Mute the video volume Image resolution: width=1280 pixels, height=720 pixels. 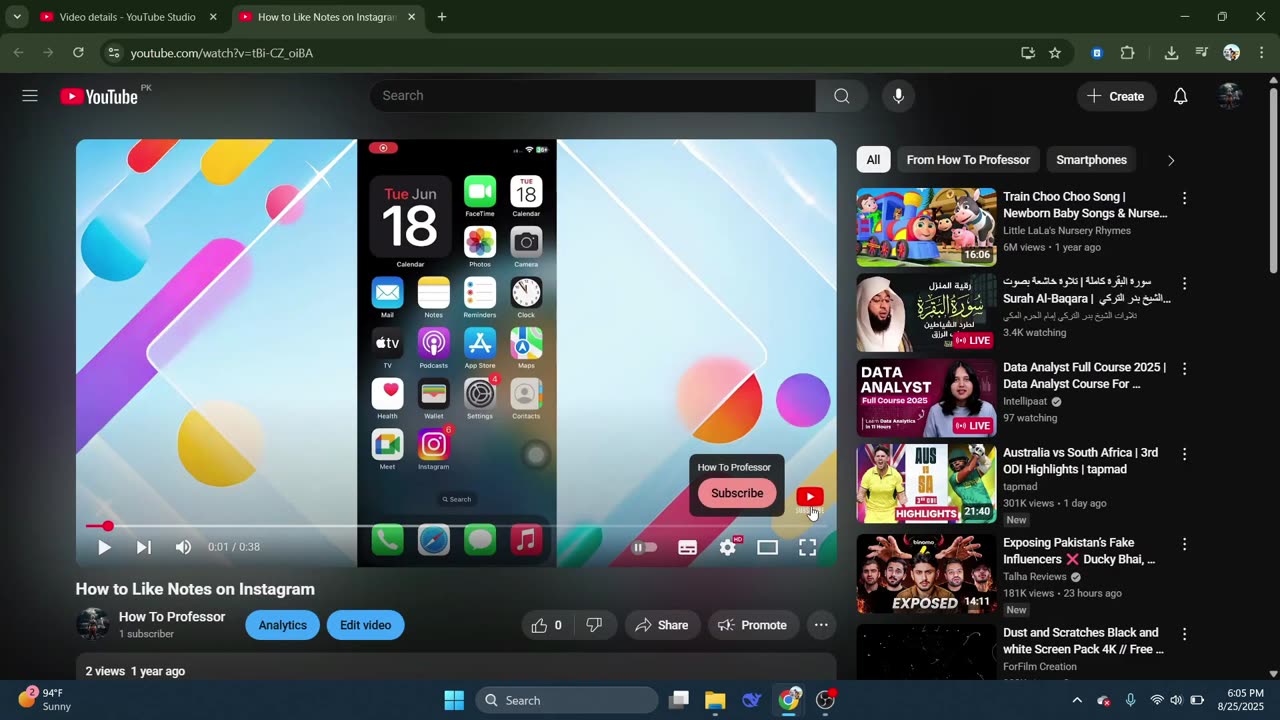[183, 547]
